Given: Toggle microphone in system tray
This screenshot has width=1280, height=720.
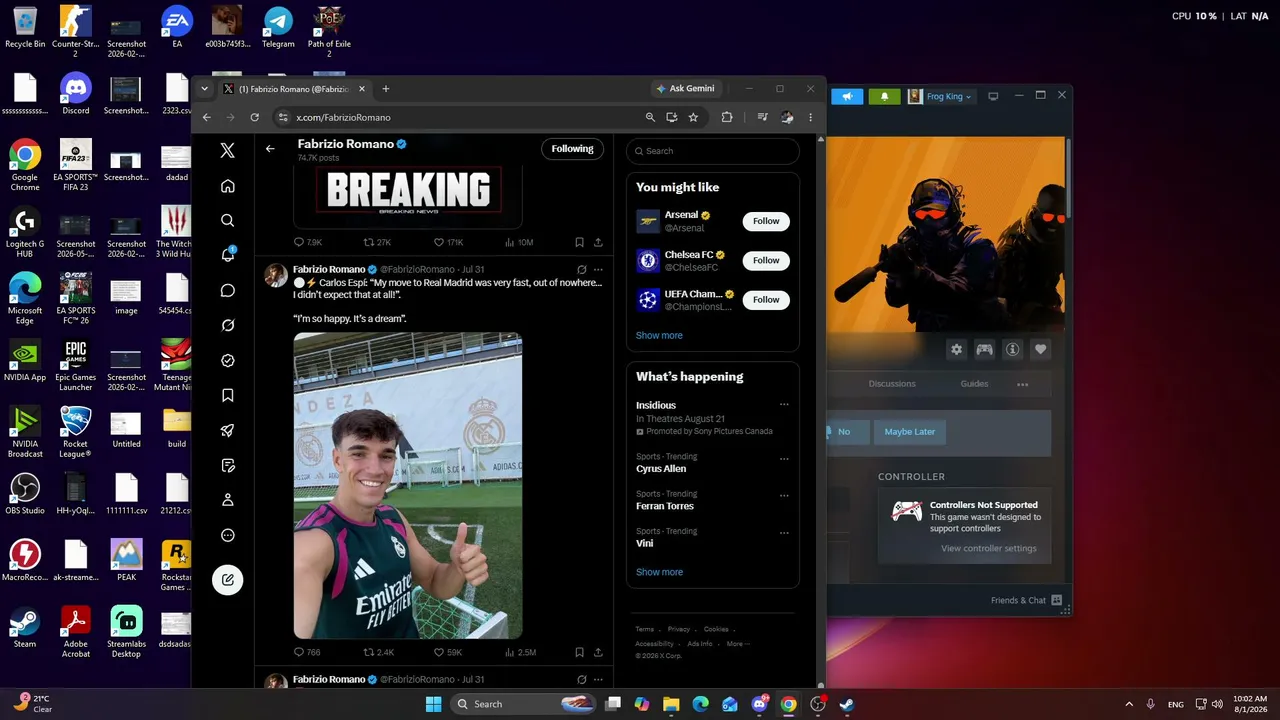Looking at the screenshot, I should point(1151,704).
